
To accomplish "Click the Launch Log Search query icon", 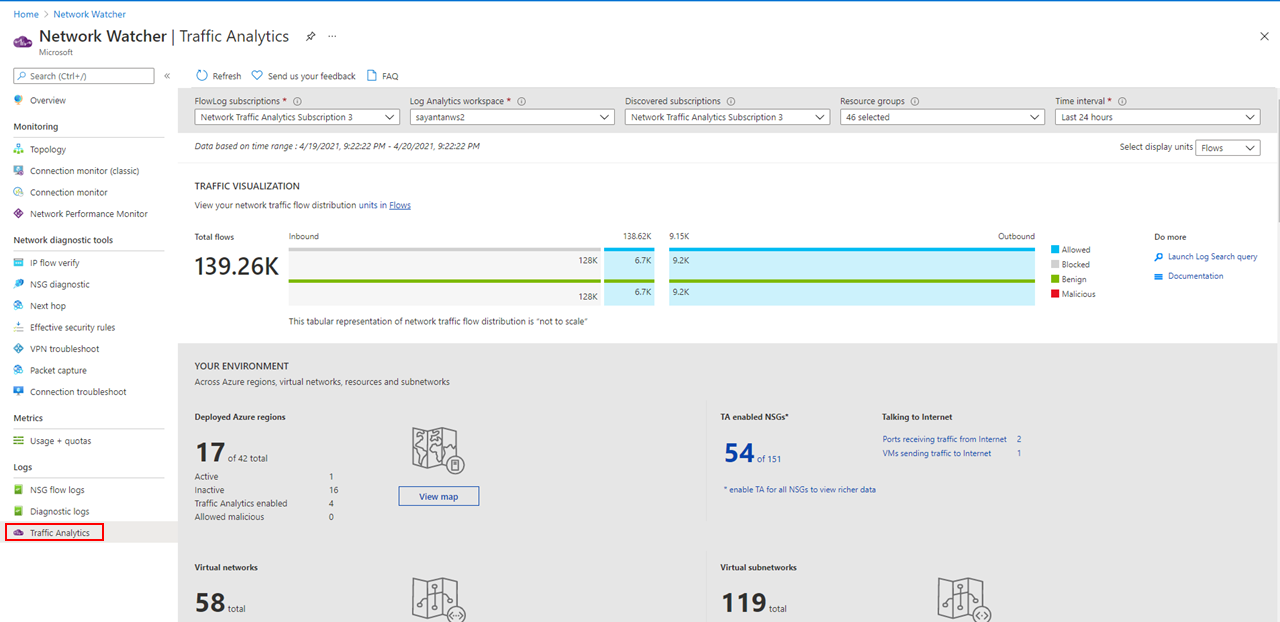I will click(x=1159, y=257).
